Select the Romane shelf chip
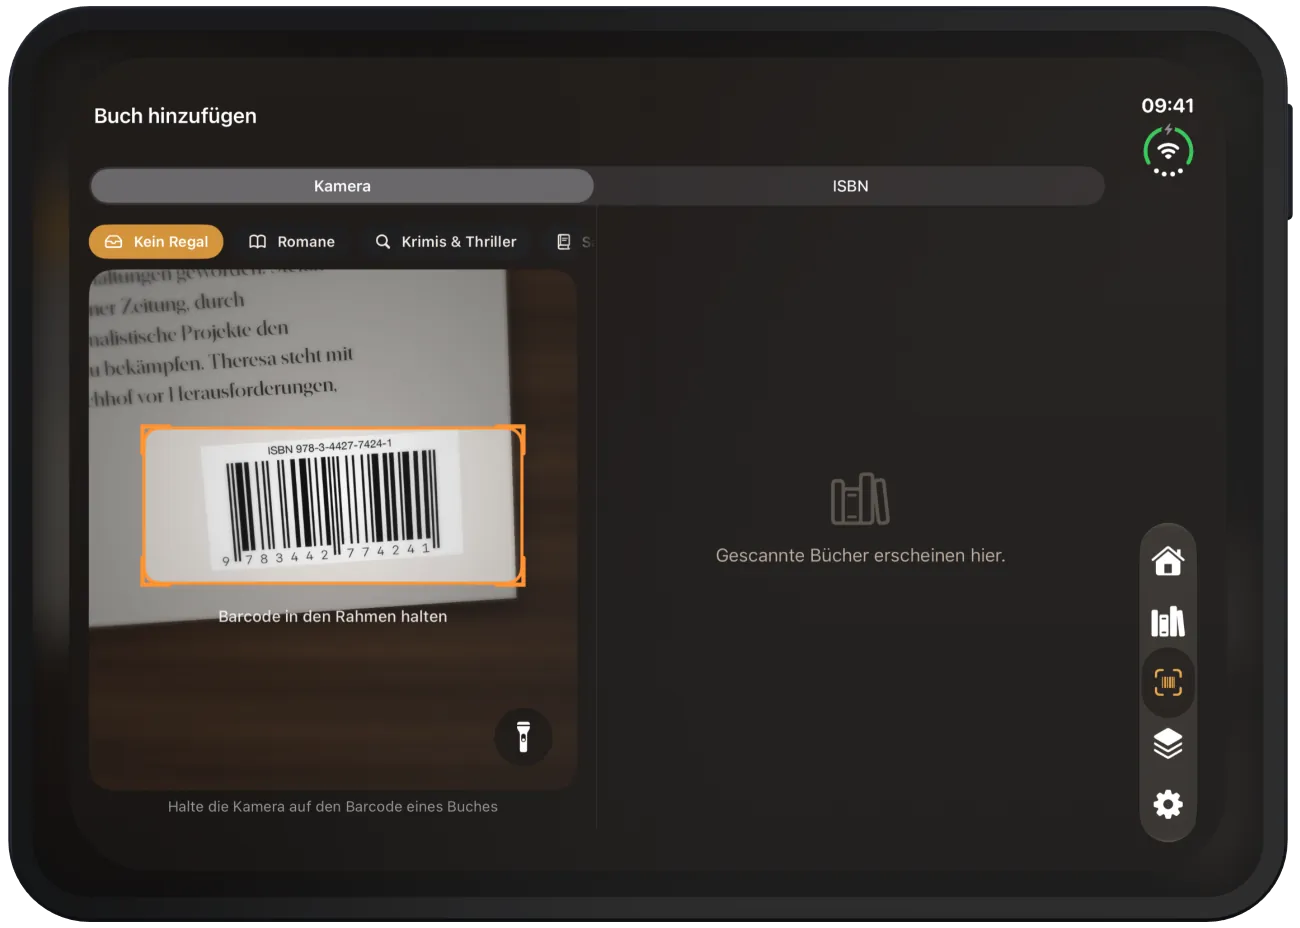 click(x=292, y=242)
